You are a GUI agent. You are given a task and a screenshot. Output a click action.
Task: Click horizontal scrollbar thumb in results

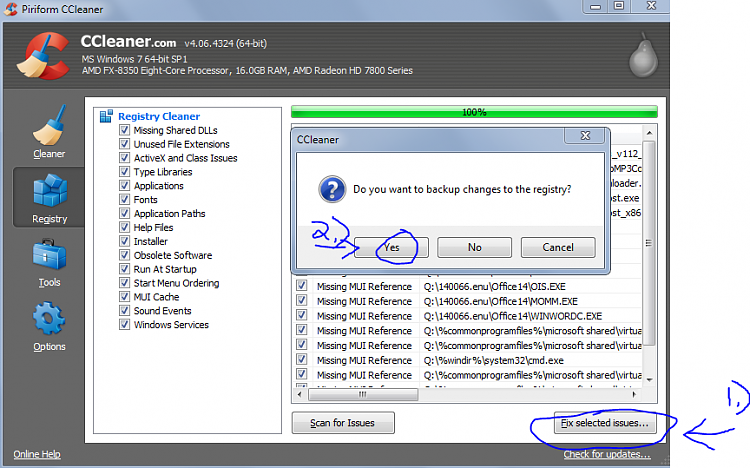tap(363, 395)
